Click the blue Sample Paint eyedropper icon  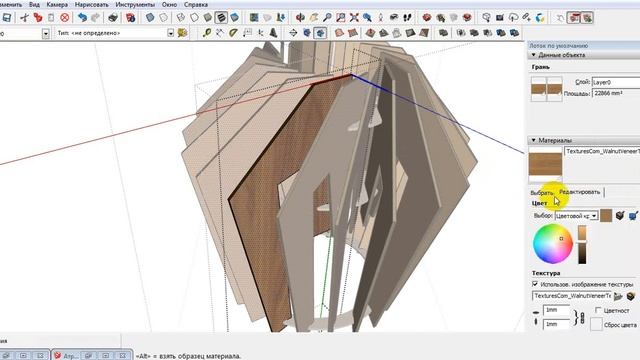click(633, 216)
